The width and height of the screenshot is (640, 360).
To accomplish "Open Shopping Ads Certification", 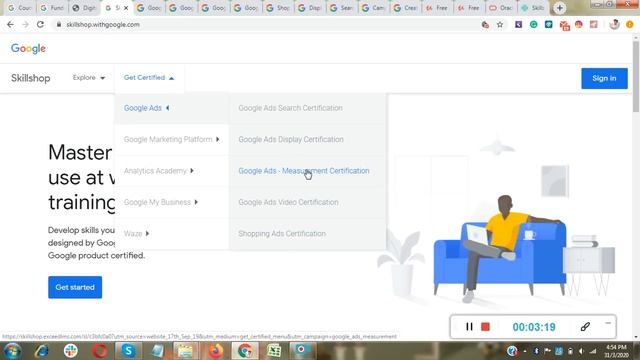I will click(282, 234).
